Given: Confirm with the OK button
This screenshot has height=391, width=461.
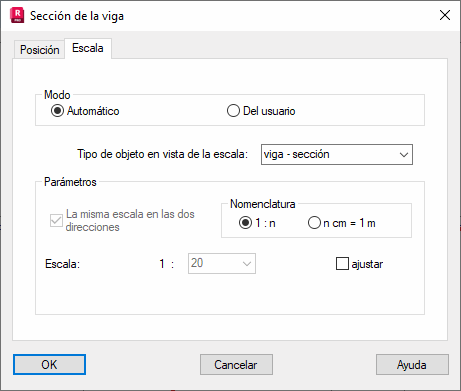Looking at the screenshot, I should (49, 365).
